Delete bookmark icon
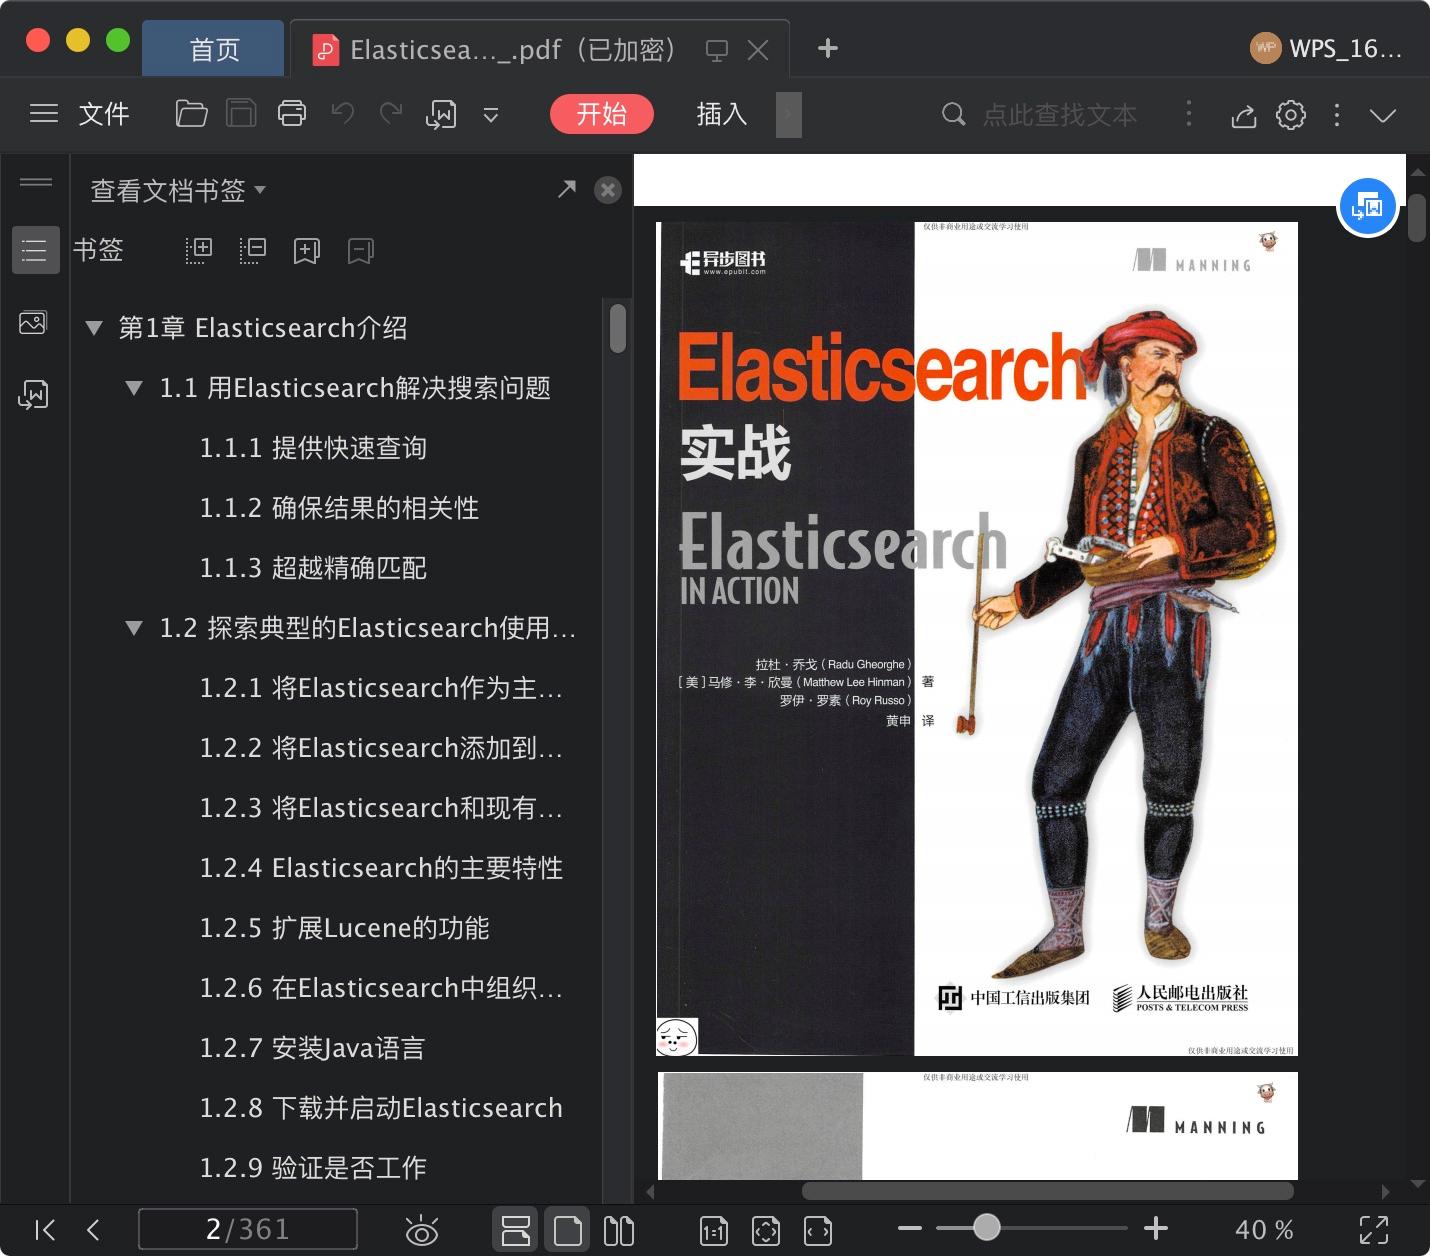The width and height of the screenshot is (1430, 1256). [x=360, y=250]
